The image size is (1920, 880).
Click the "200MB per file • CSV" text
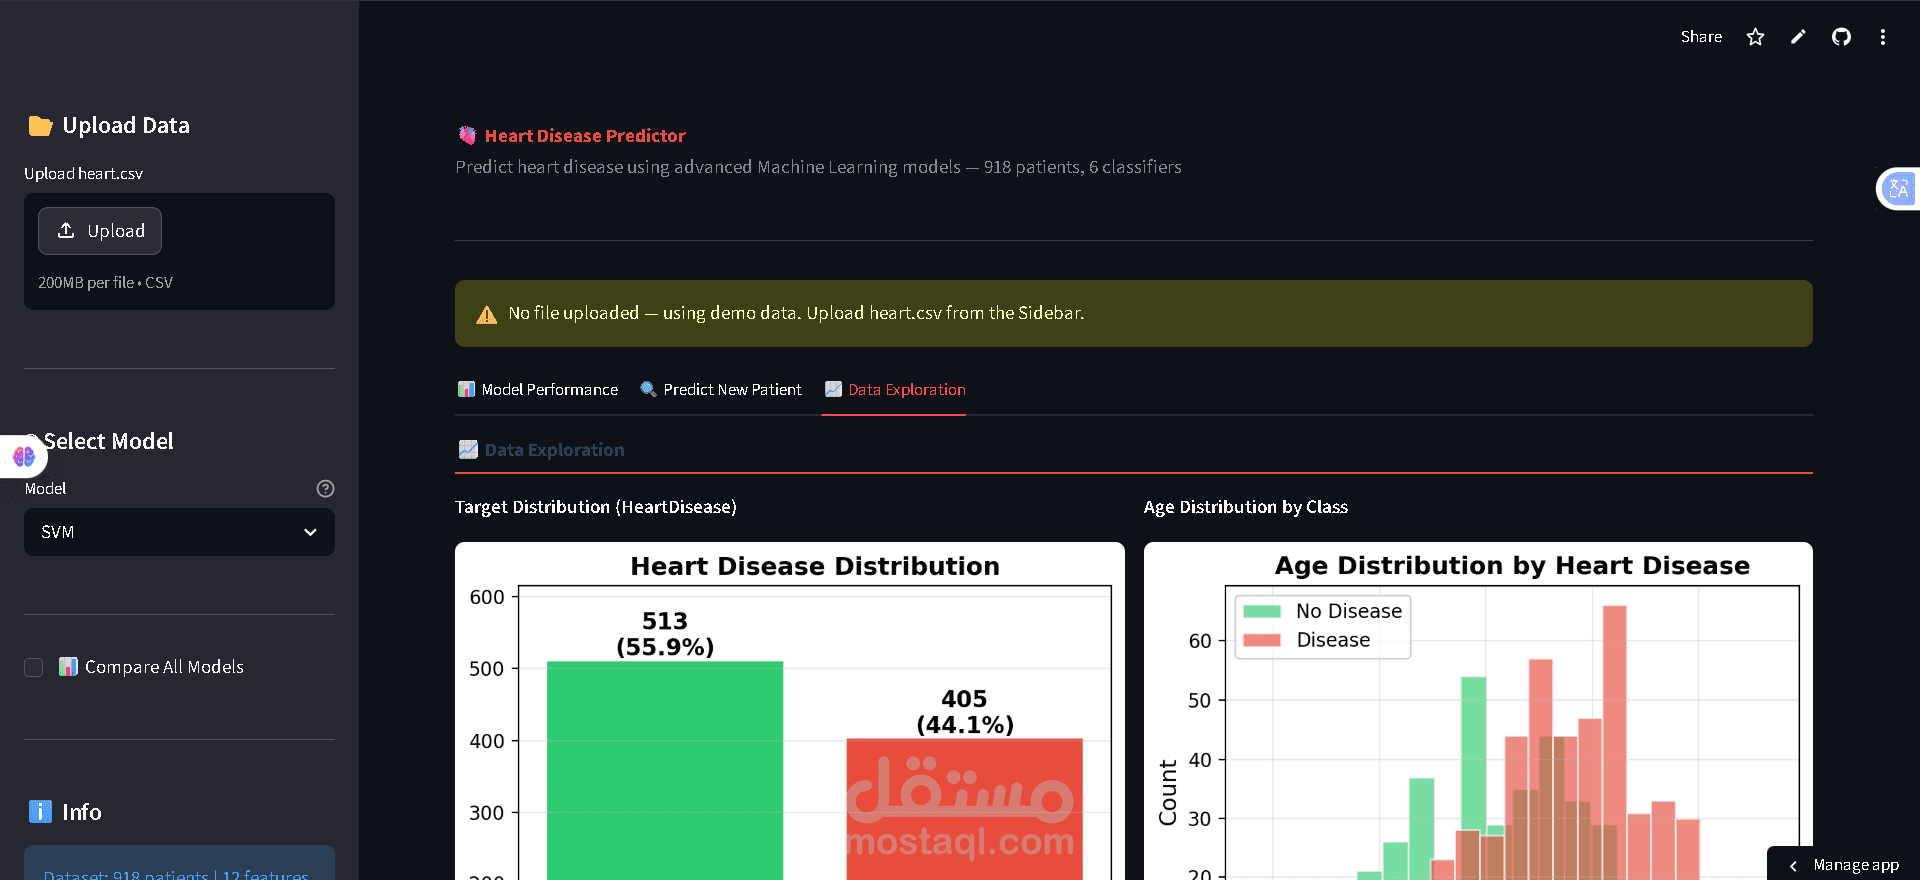[x=105, y=283]
